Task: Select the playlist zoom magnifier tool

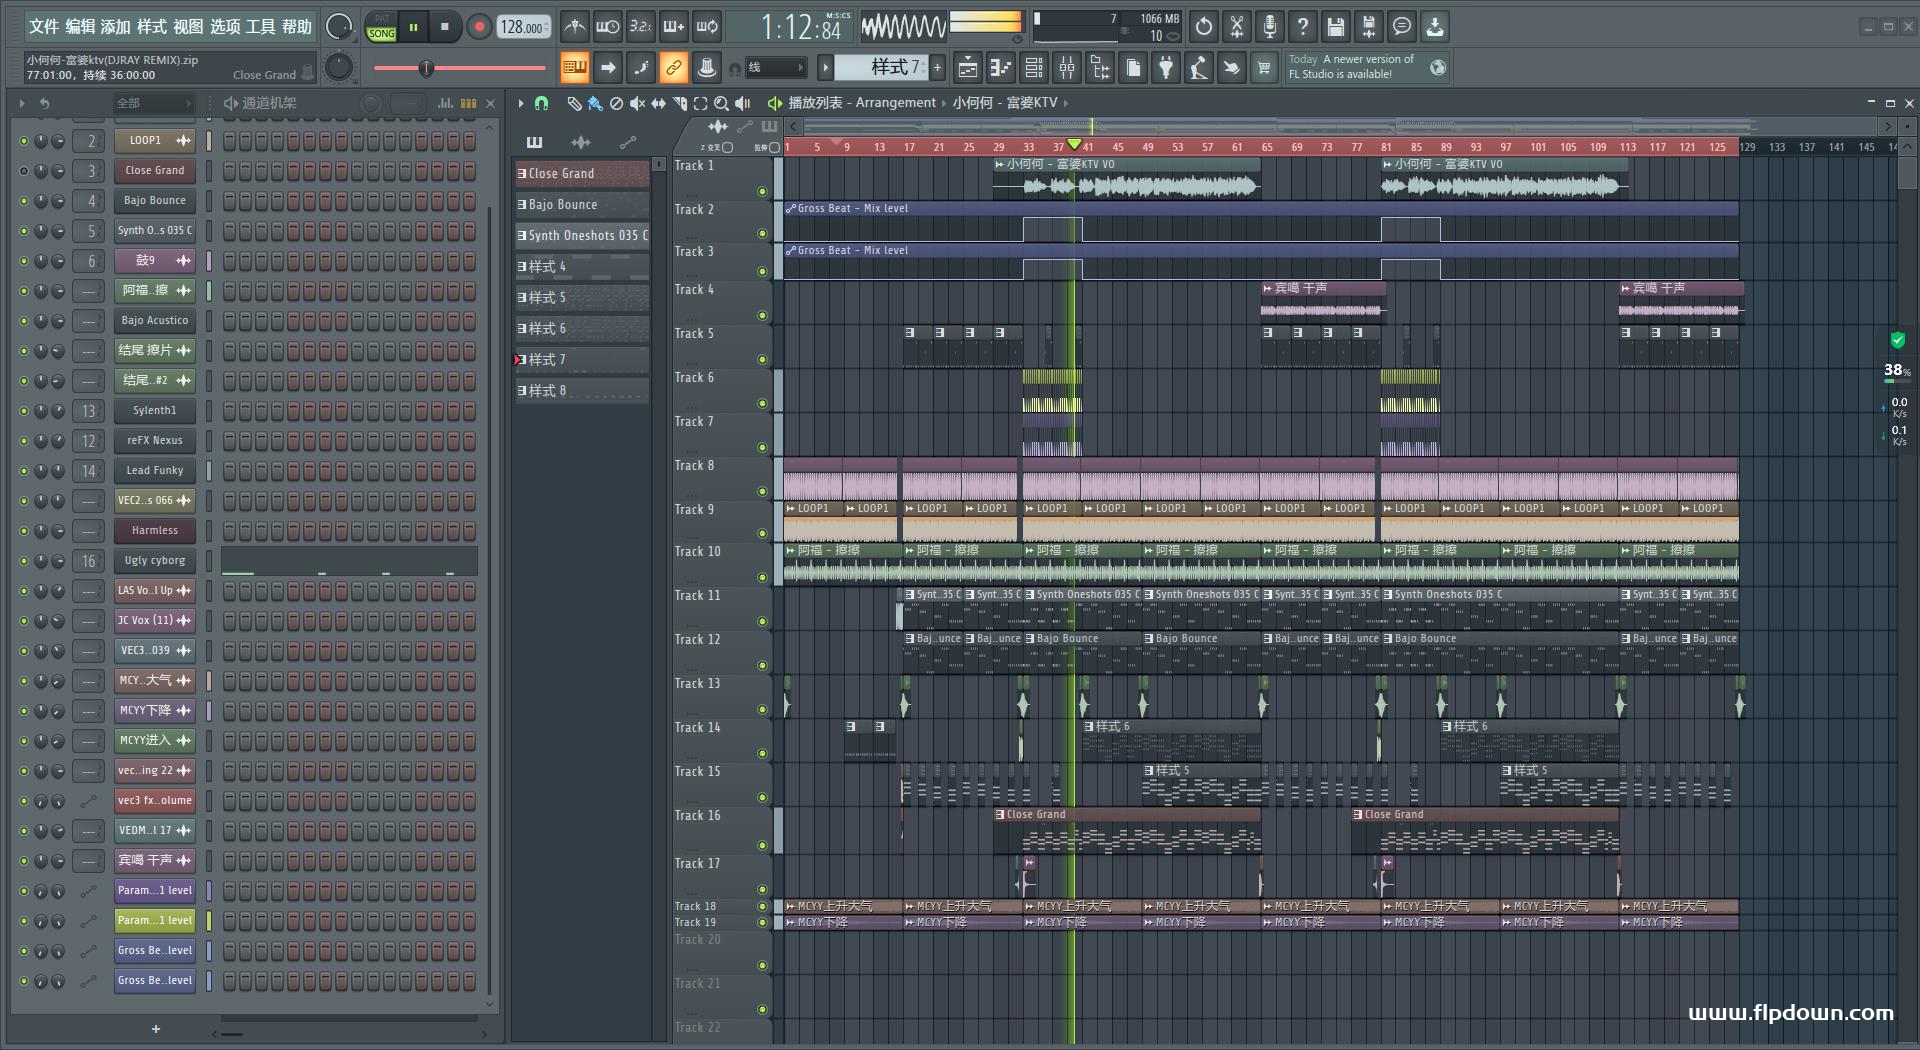Action: coord(721,103)
